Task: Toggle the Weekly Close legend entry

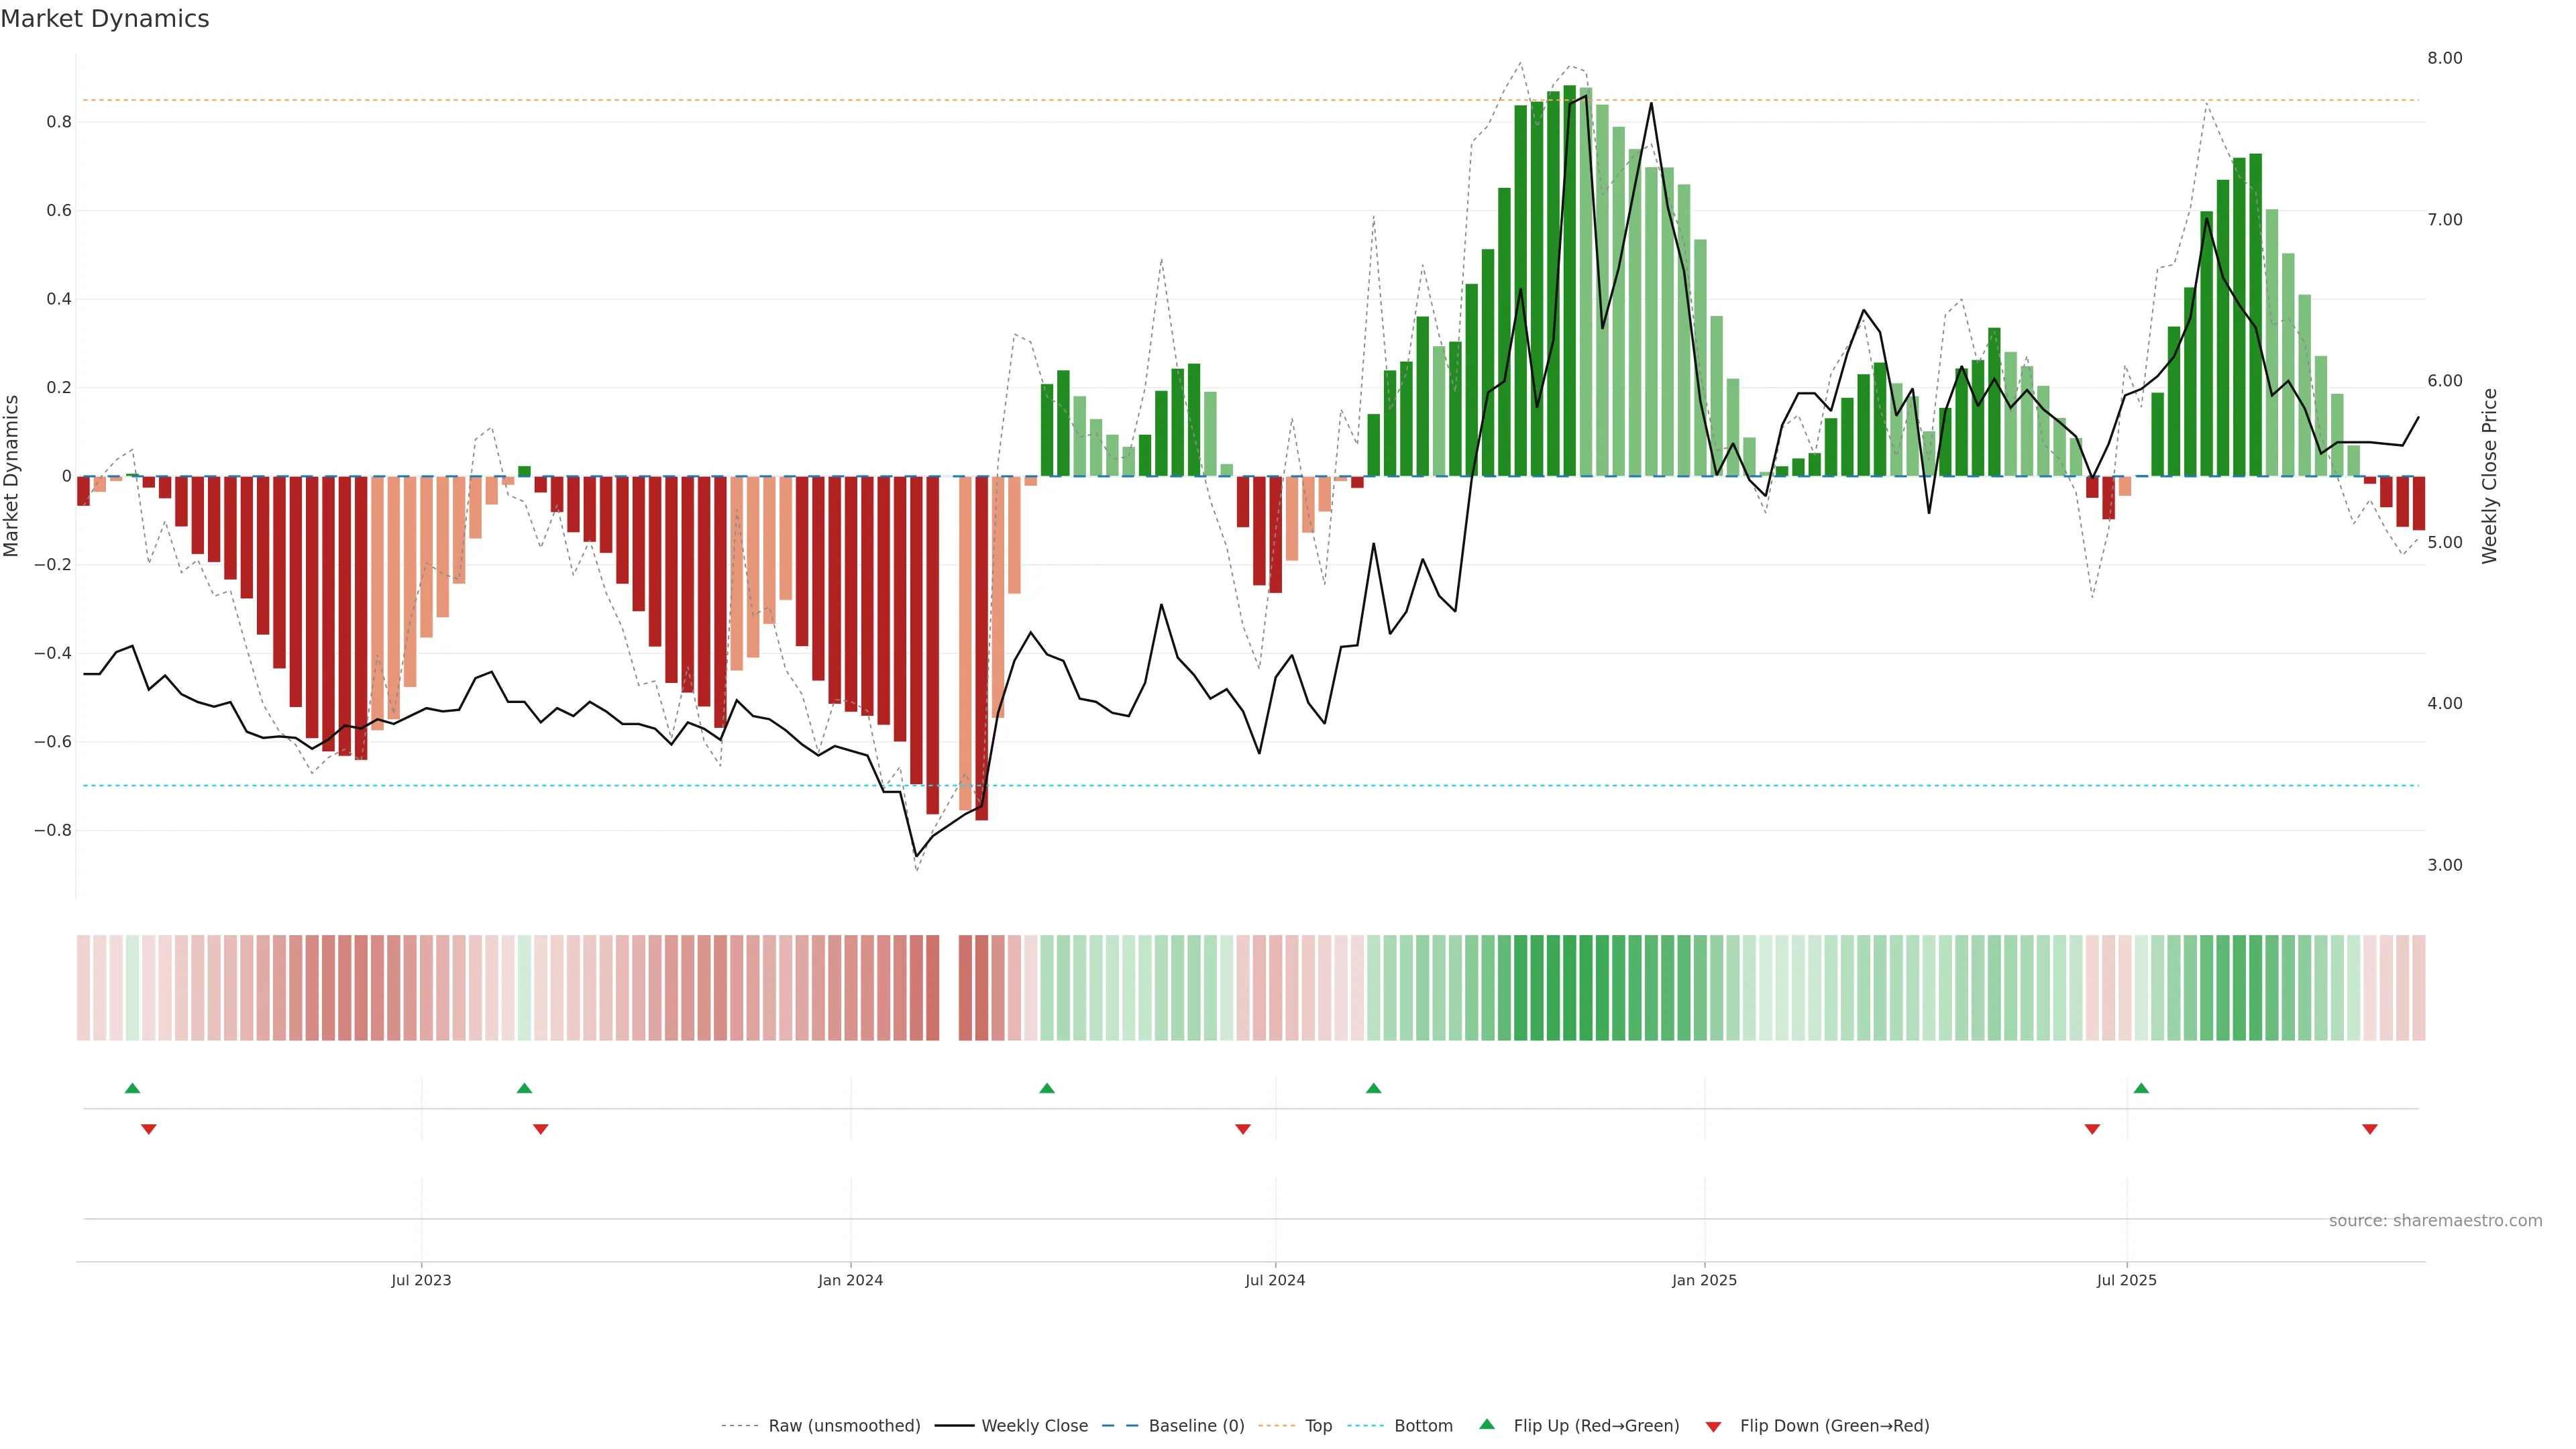Action: pos(1034,1426)
